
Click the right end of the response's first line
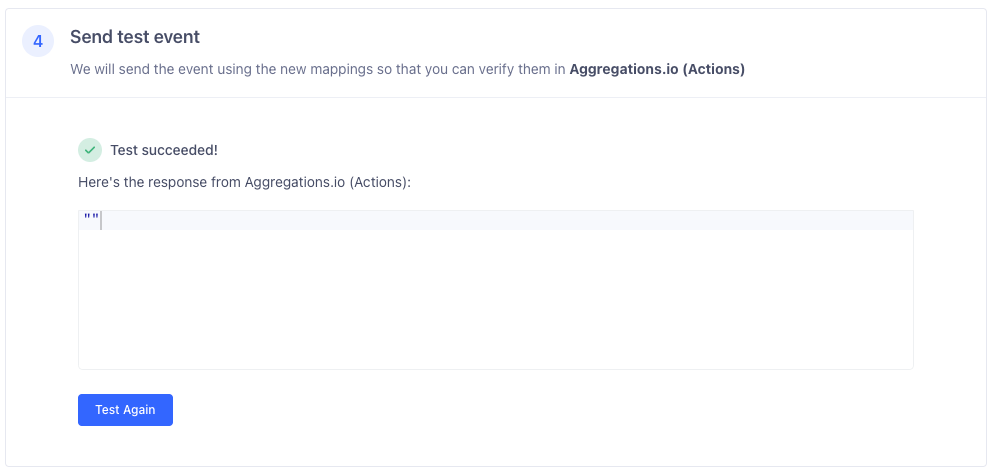click(900, 220)
